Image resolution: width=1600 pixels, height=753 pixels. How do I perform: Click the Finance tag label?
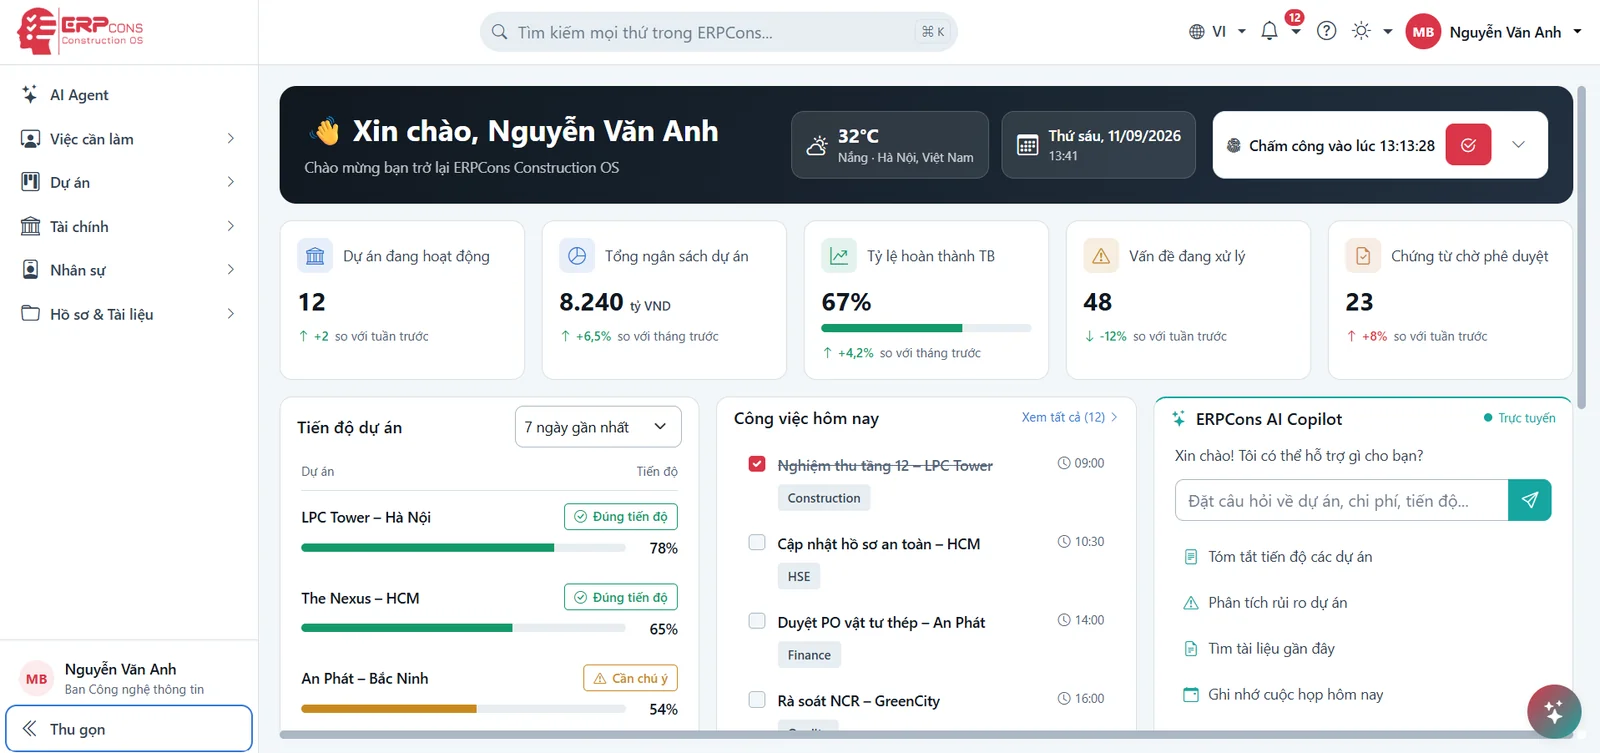tap(809, 655)
